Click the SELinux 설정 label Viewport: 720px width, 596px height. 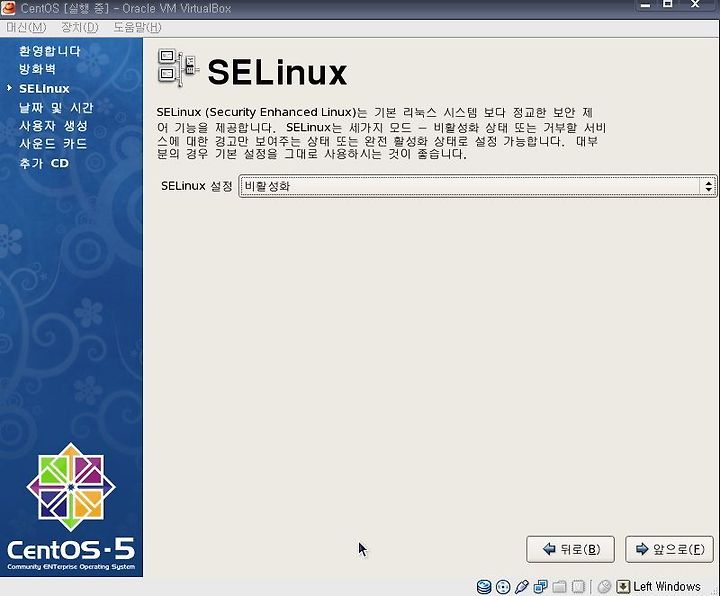[197, 186]
